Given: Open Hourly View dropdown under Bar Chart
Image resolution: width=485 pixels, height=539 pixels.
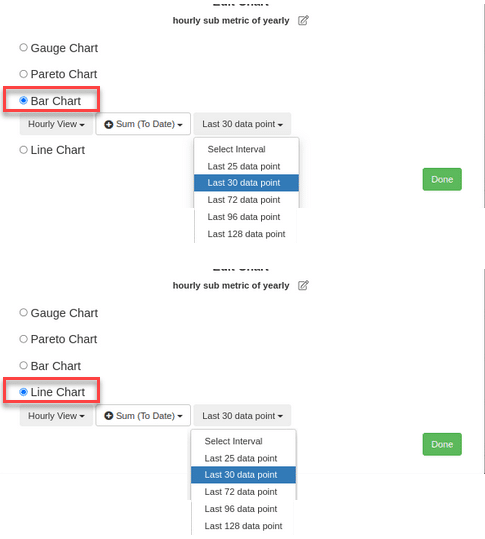Looking at the screenshot, I should coord(56,124).
